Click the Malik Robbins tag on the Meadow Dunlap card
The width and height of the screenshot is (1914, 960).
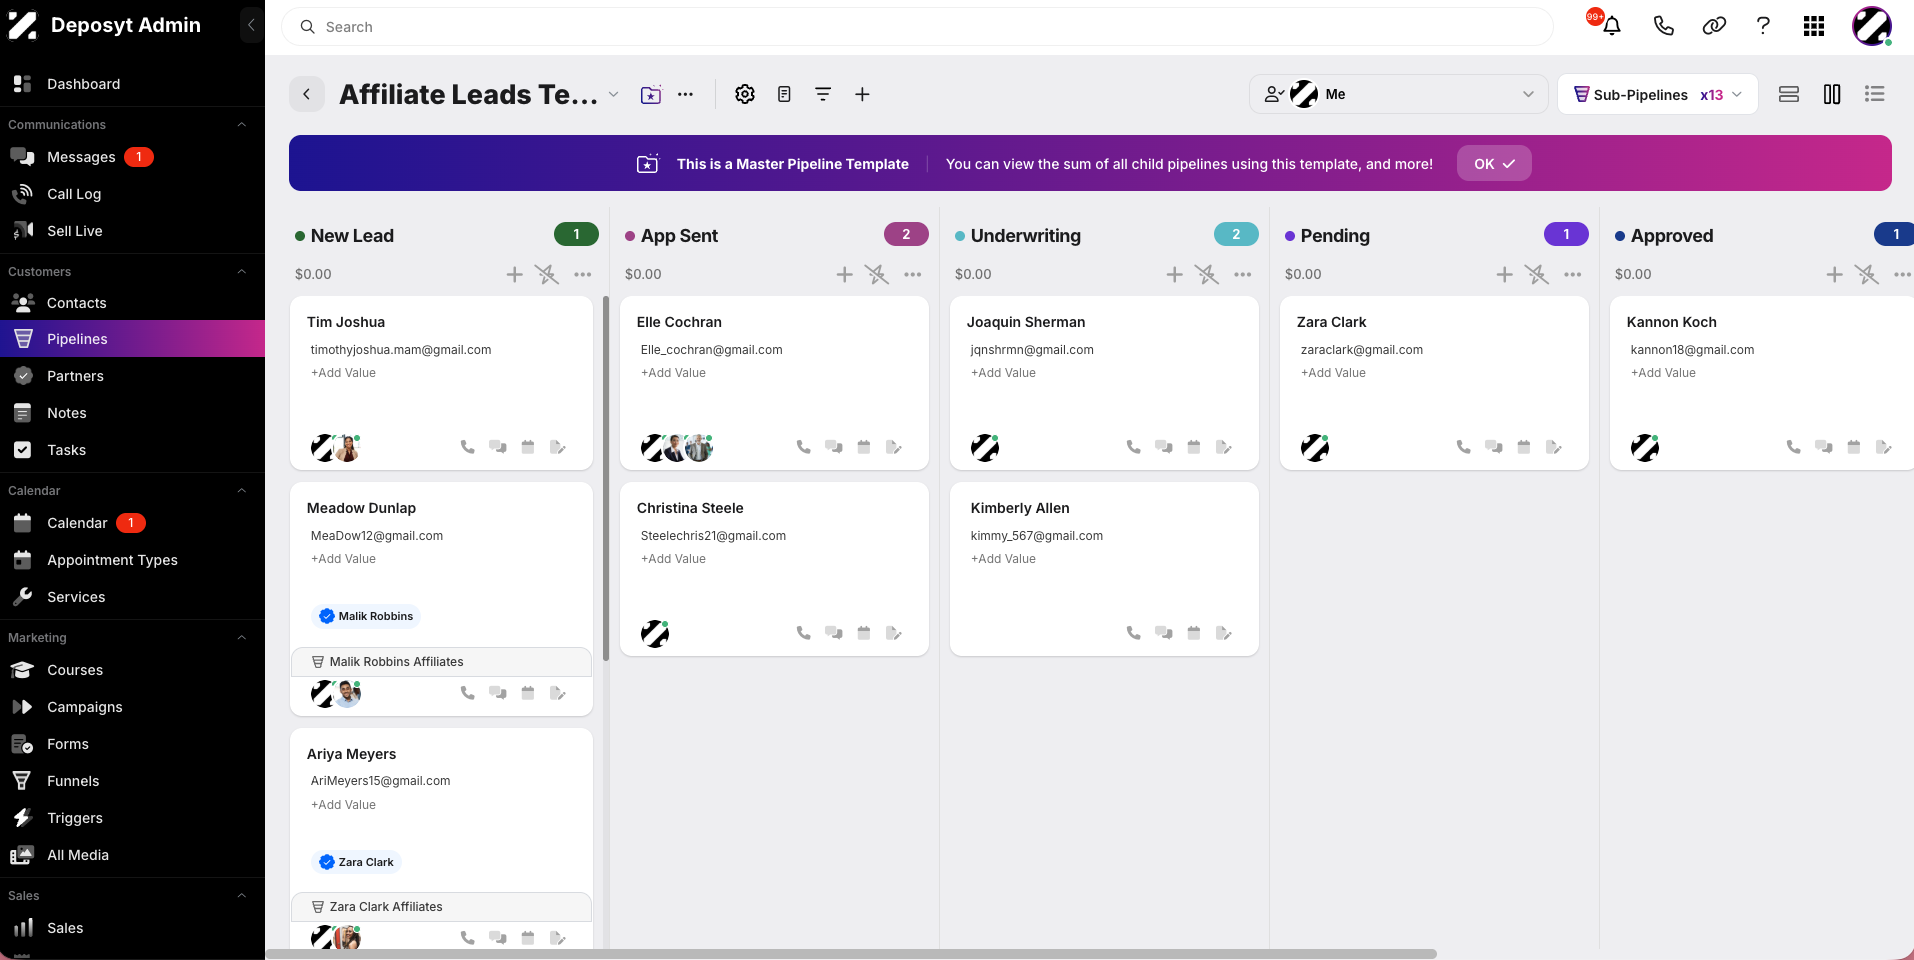tap(366, 616)
